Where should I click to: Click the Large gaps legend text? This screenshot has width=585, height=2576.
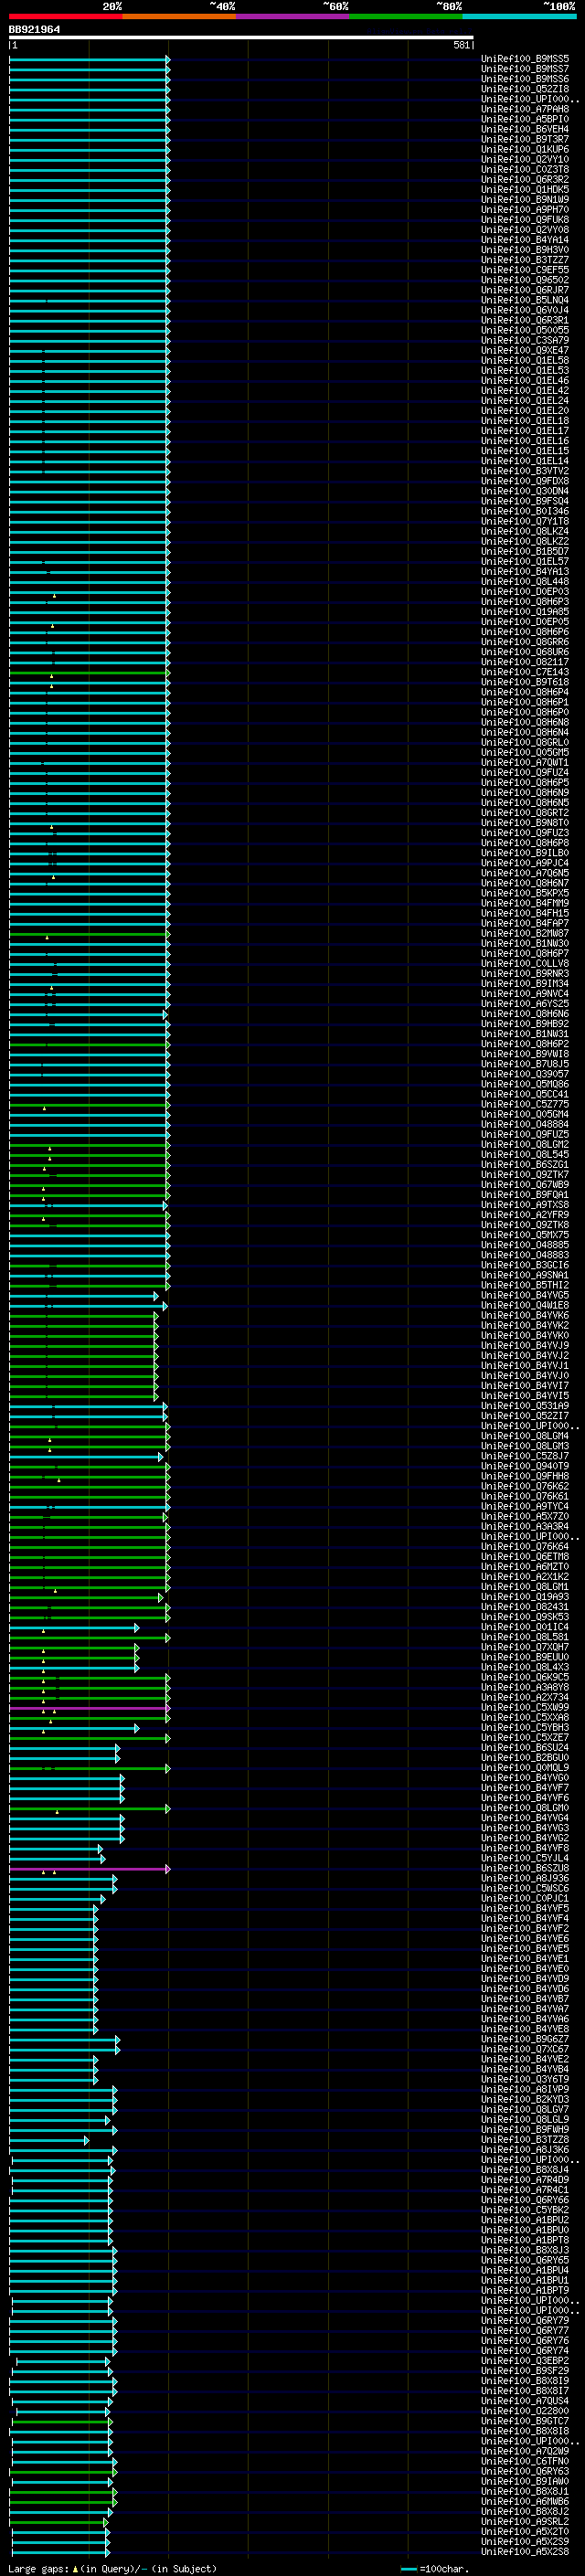[112, 2568]
